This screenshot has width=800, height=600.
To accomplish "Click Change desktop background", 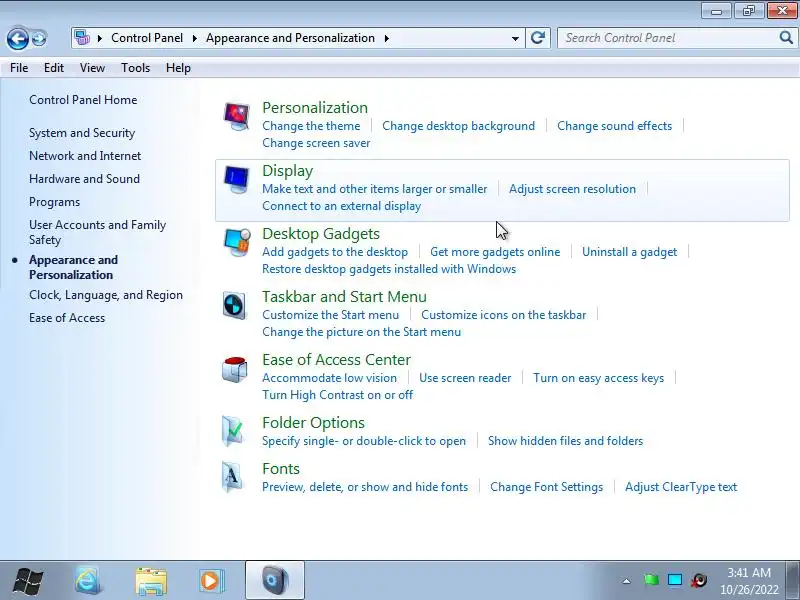I will [x=459, y=126].
